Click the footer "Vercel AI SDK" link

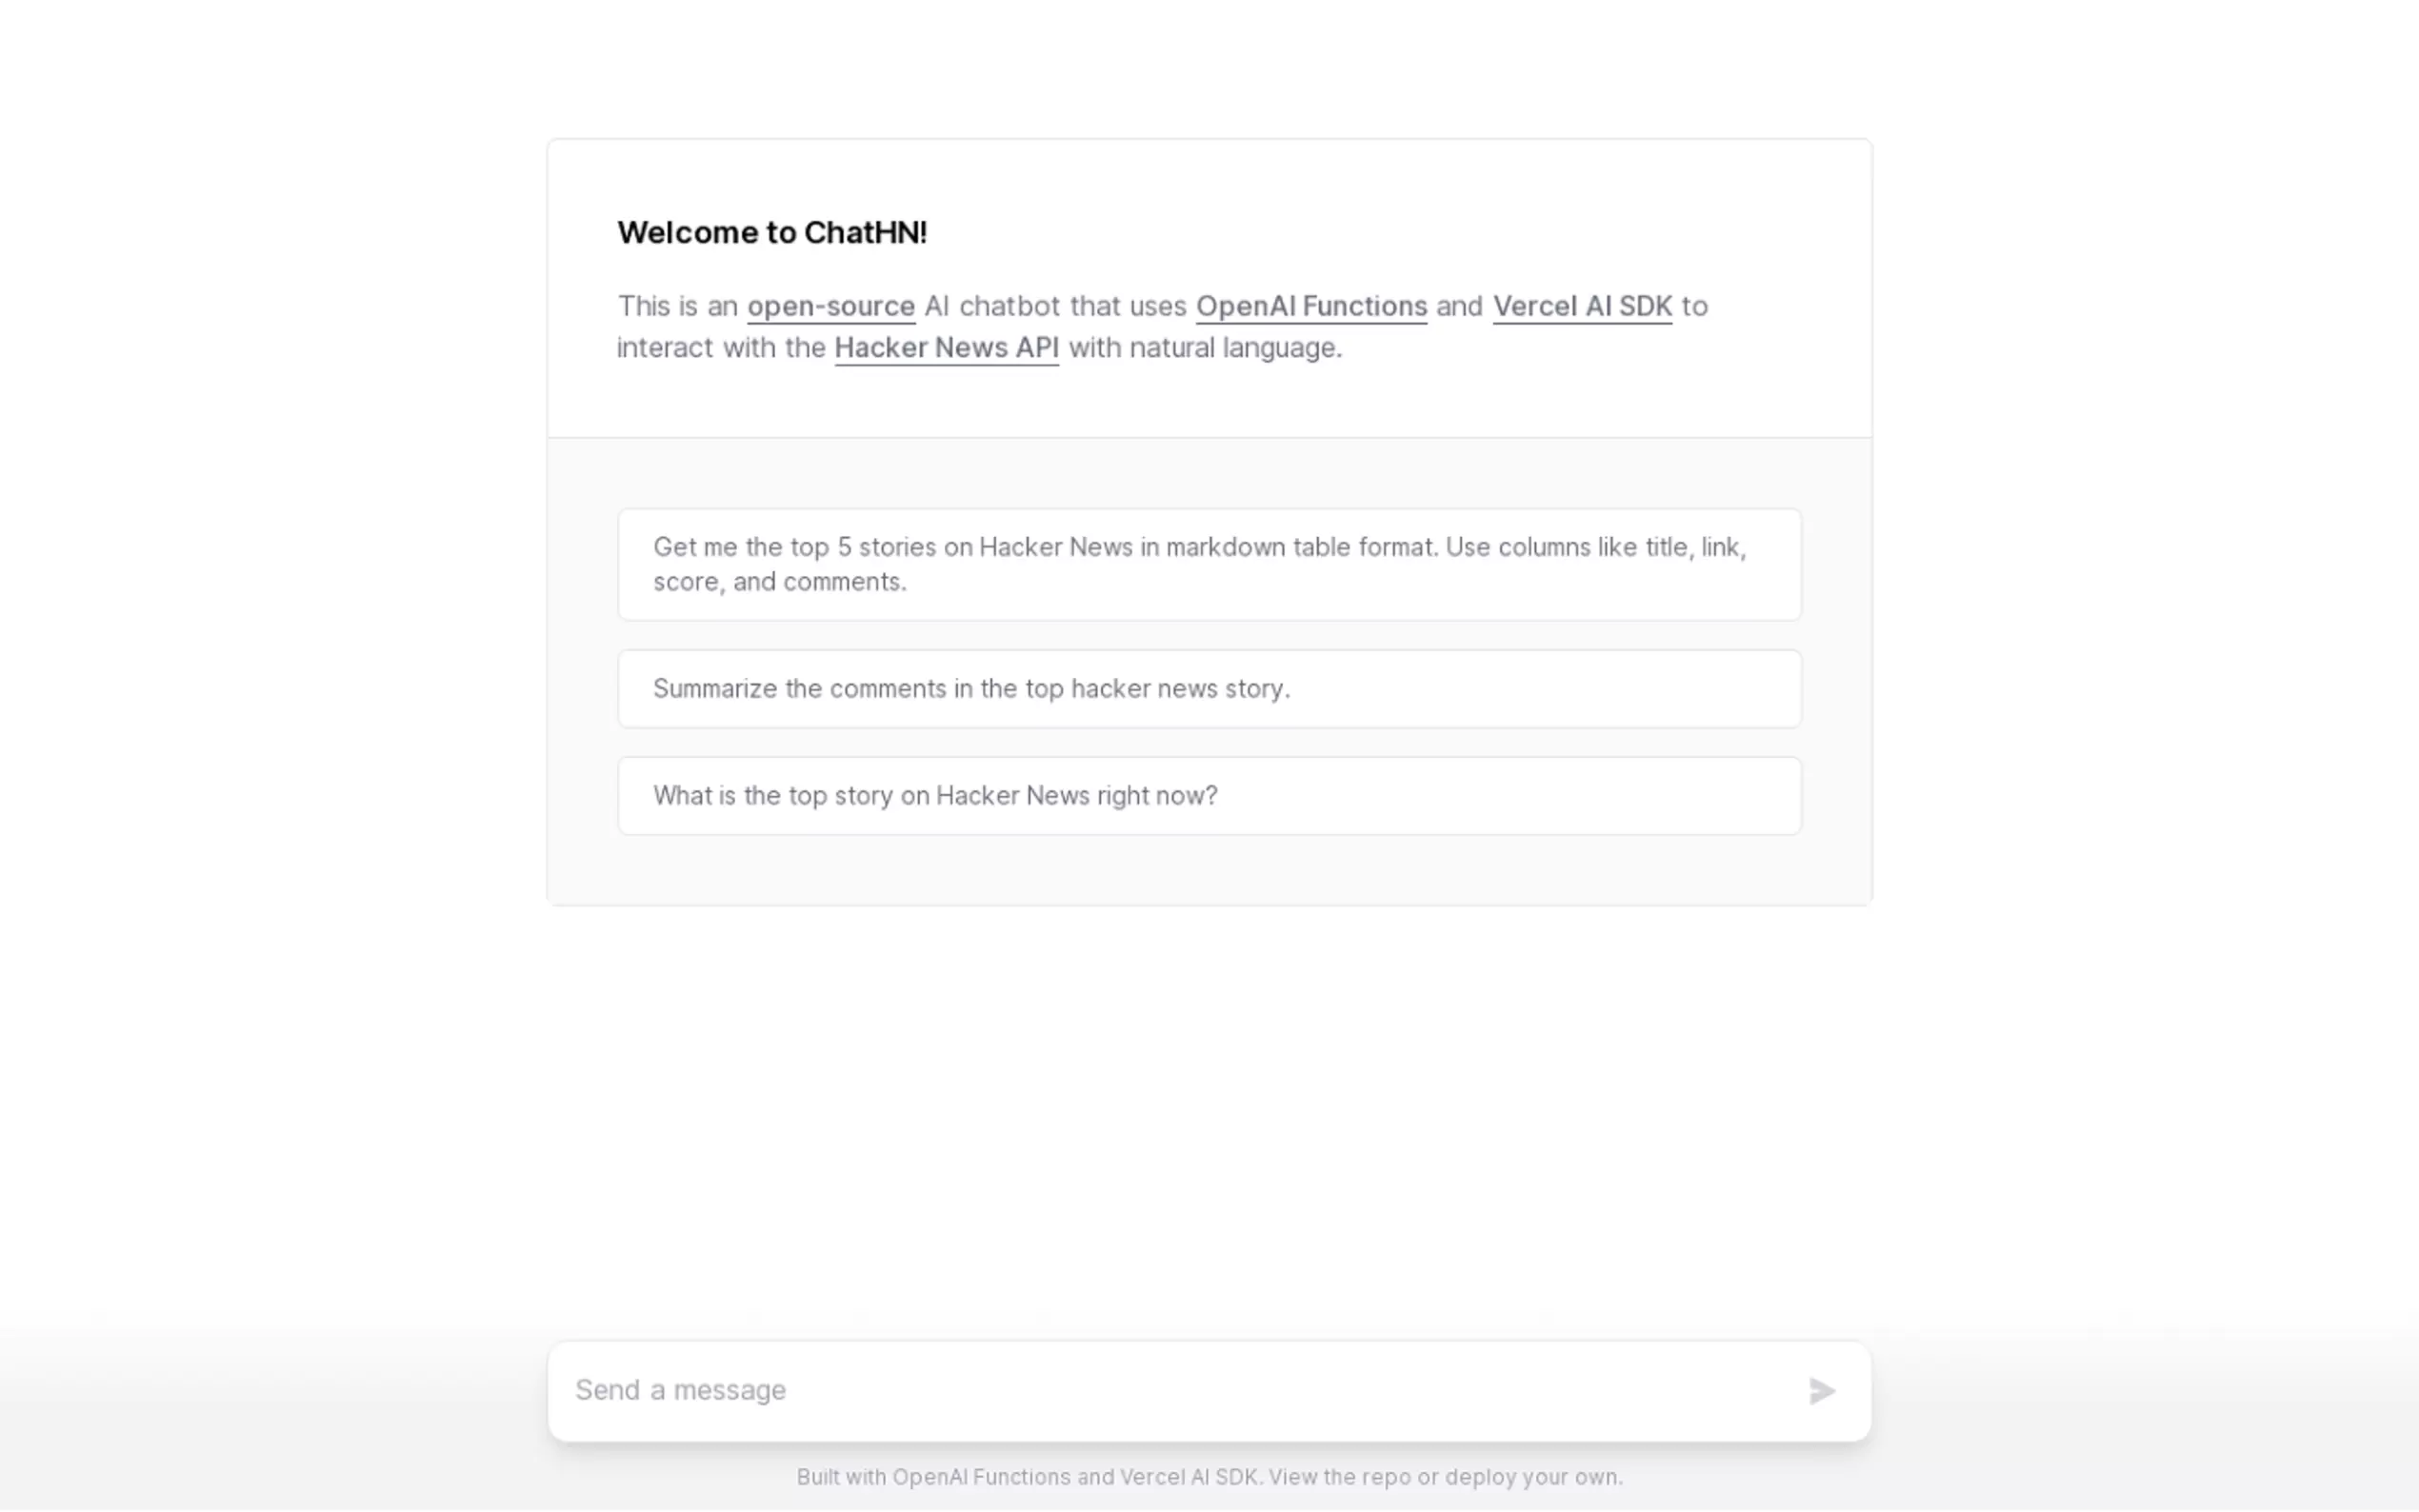click(x=1188, y=1477)
